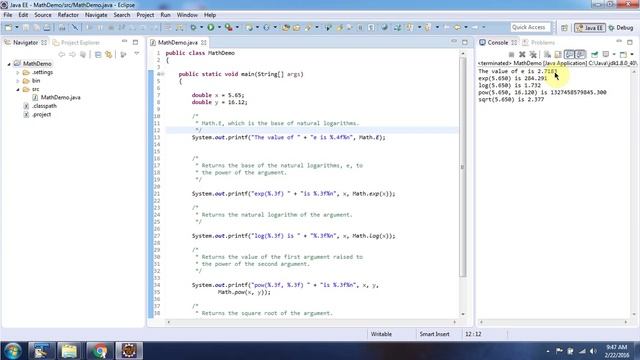This screenshot has width=640, height=360.
Task: Click the Quick Access search field
Action: (x=530, y=27)
